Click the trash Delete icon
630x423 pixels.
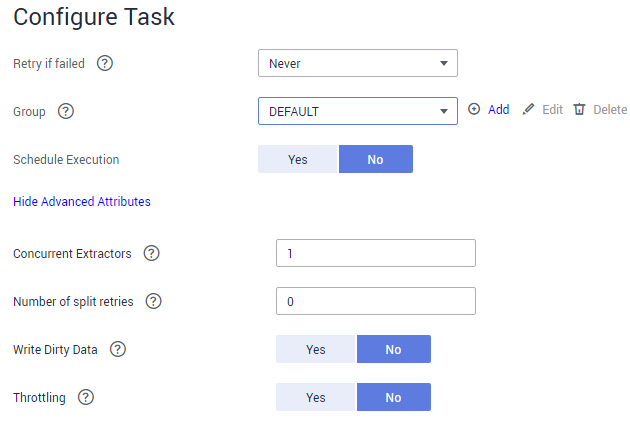click(x=579, y=109)
